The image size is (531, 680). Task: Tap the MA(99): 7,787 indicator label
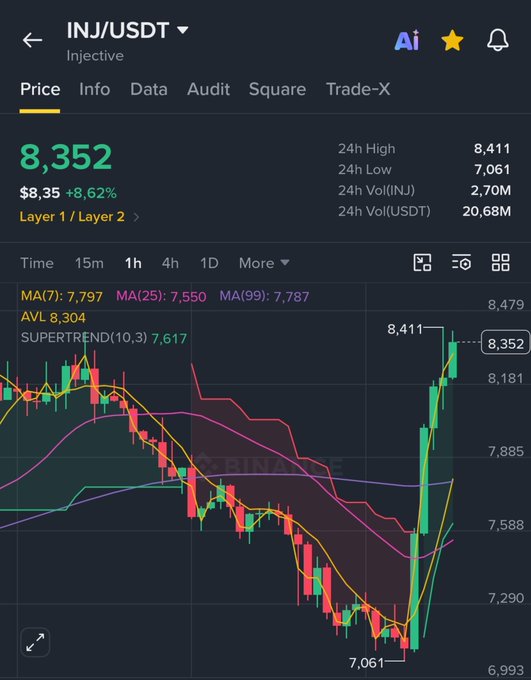coord(264,297)
